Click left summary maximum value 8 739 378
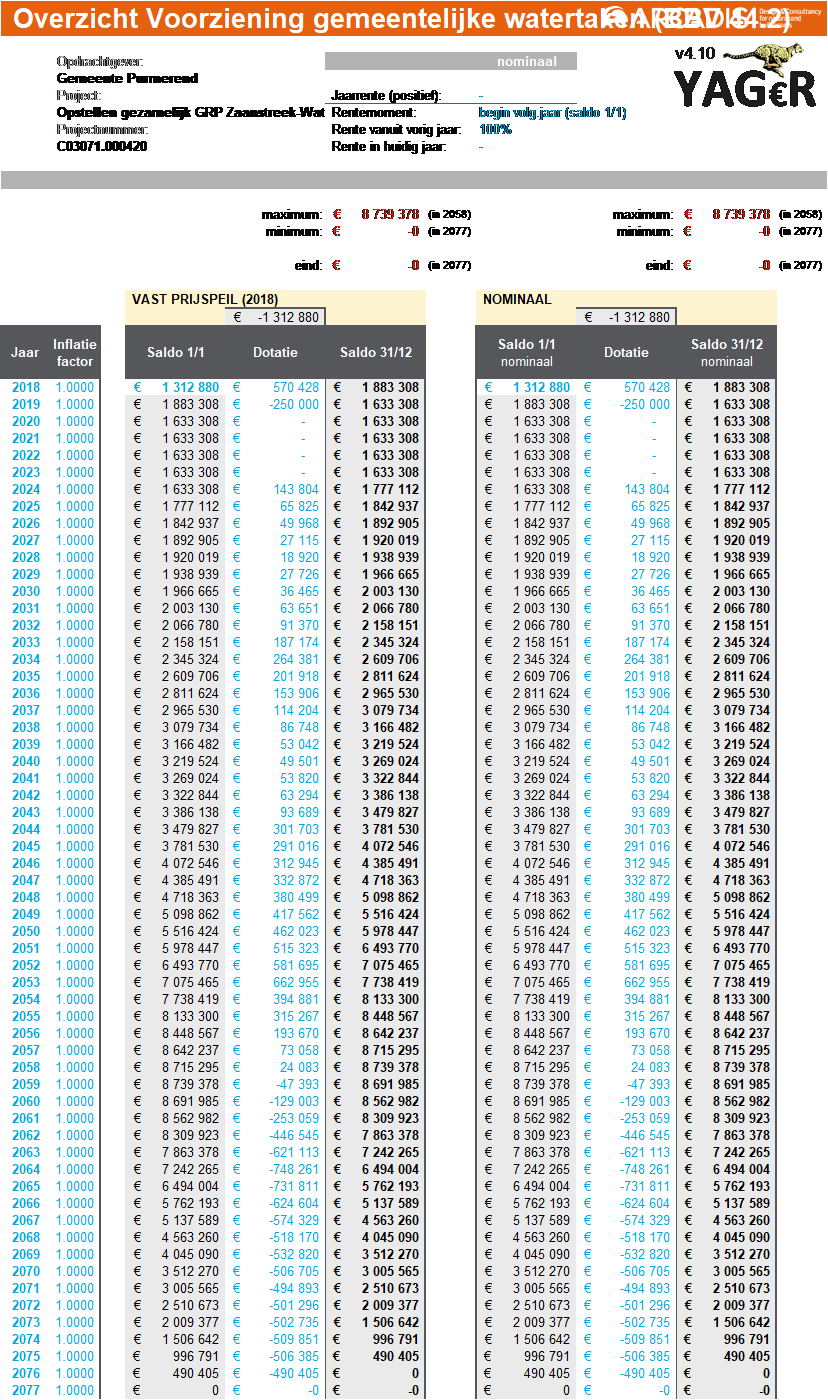This screenshot has width=828, height=1400. 390,214
